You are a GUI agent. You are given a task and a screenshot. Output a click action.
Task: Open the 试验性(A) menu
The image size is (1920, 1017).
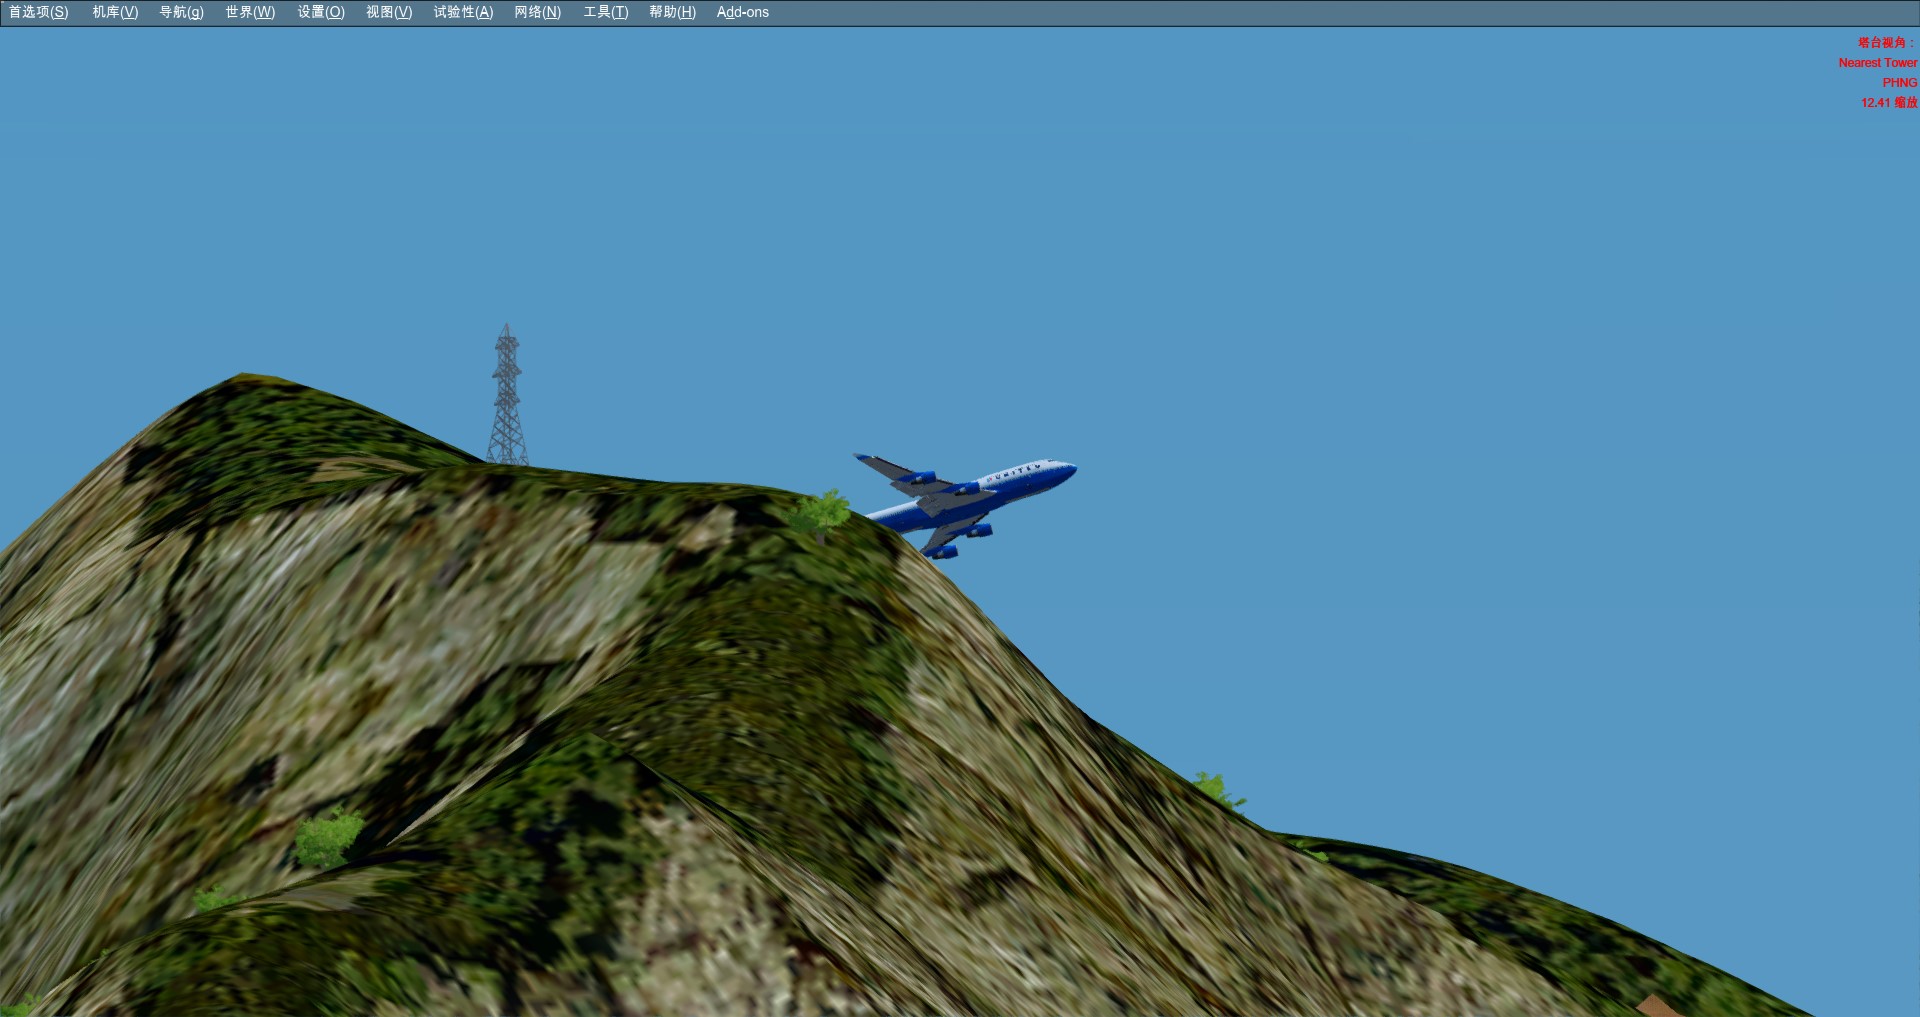click(463, 12)
